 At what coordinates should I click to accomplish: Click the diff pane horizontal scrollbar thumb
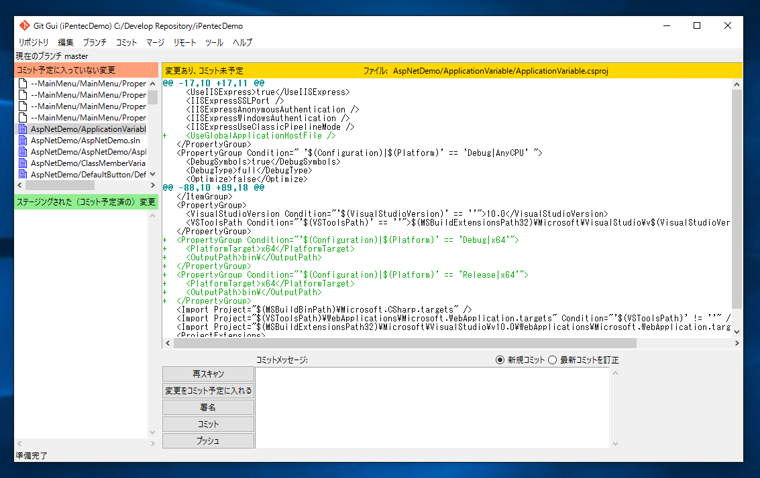pos(405,343)
